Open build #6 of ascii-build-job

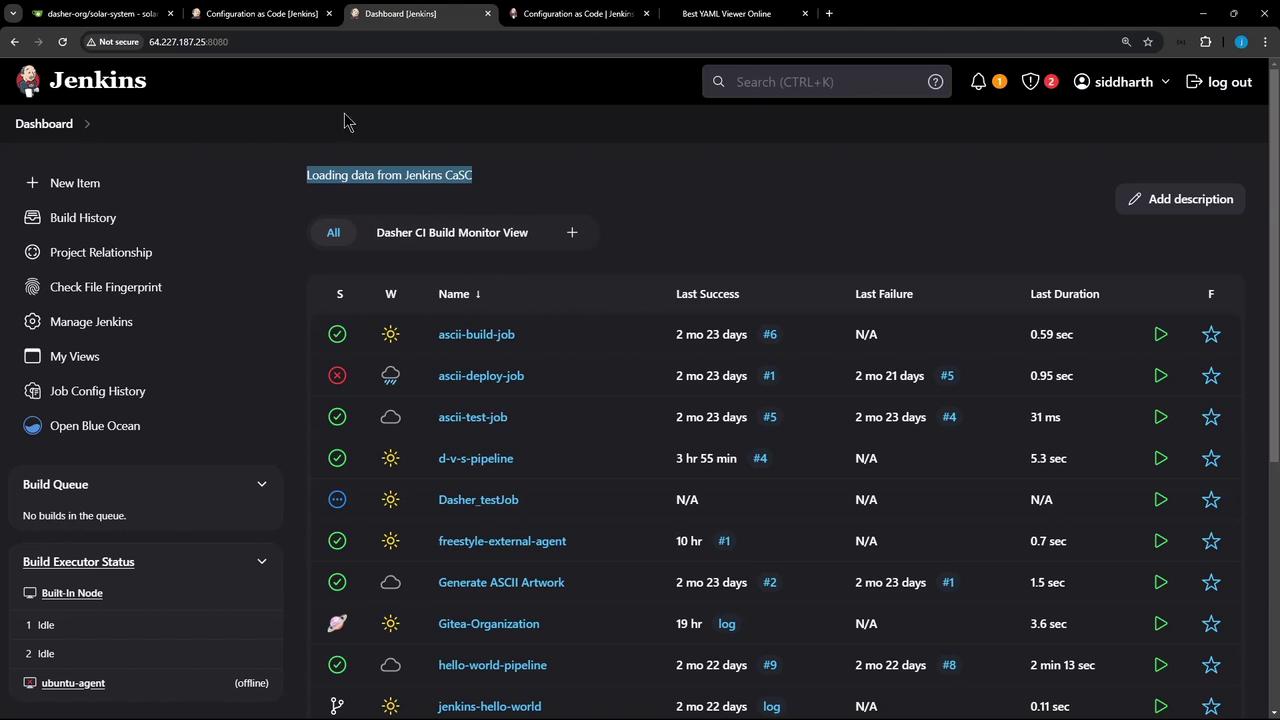[770, 334]
